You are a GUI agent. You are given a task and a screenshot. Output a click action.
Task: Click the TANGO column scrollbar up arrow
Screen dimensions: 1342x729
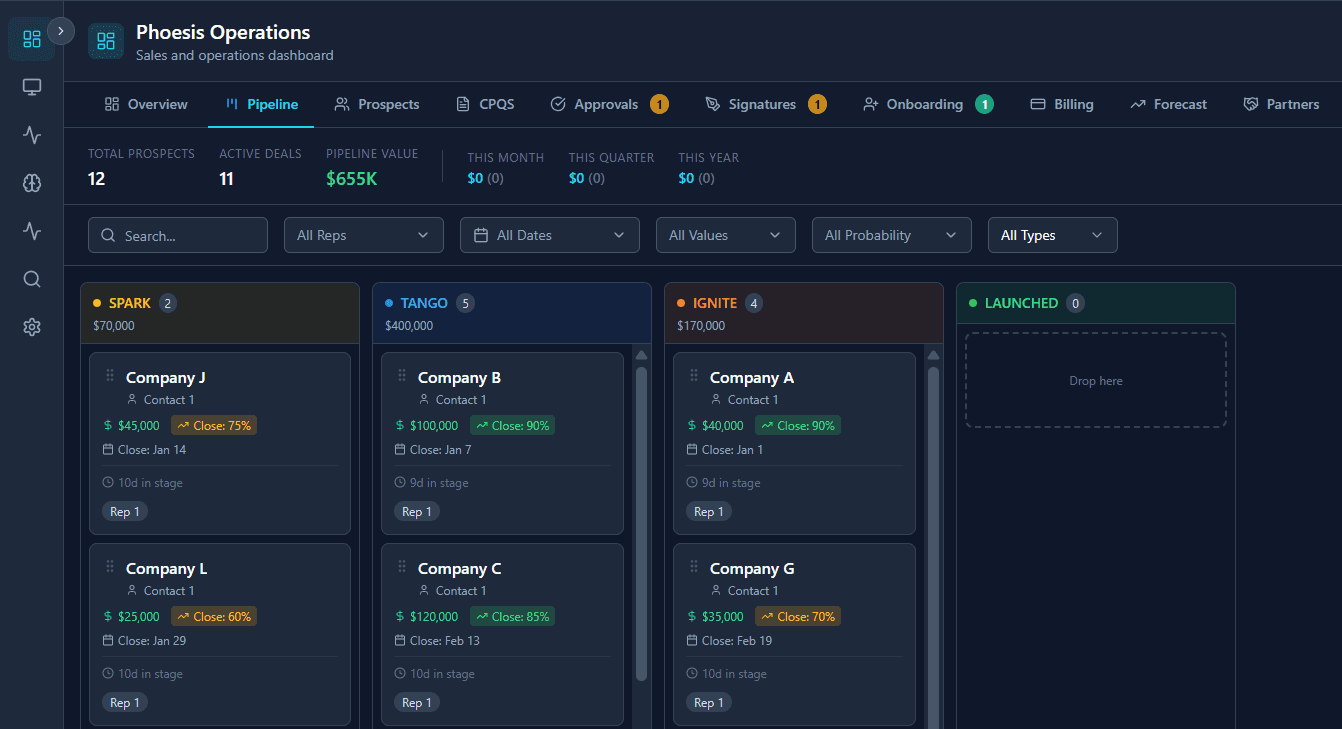click(x=641, y=355)
